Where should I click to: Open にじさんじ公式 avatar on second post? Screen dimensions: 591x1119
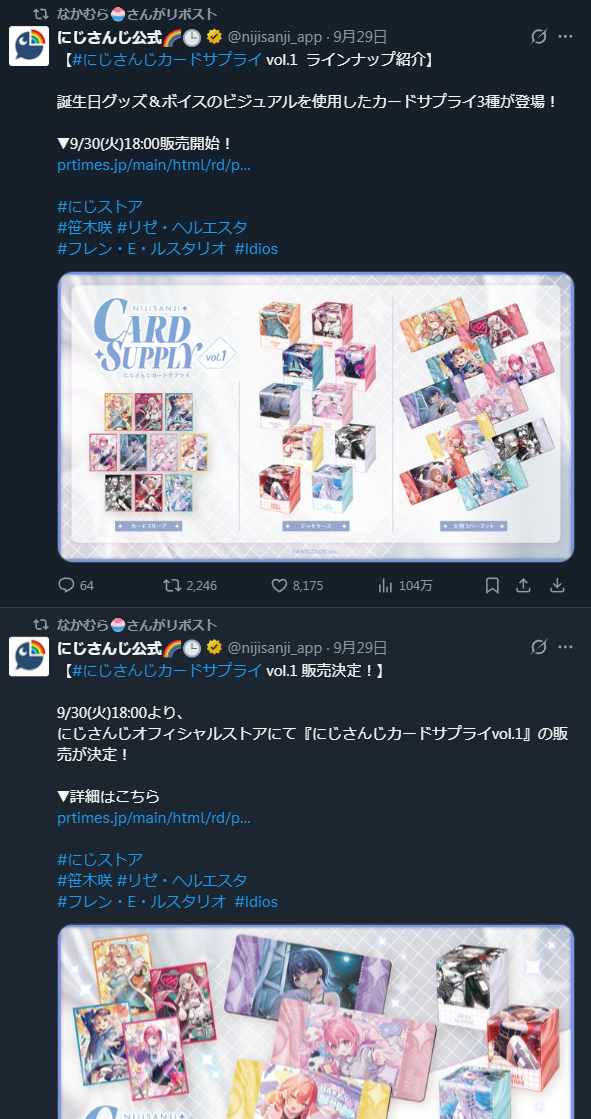(x=29, y=656)
